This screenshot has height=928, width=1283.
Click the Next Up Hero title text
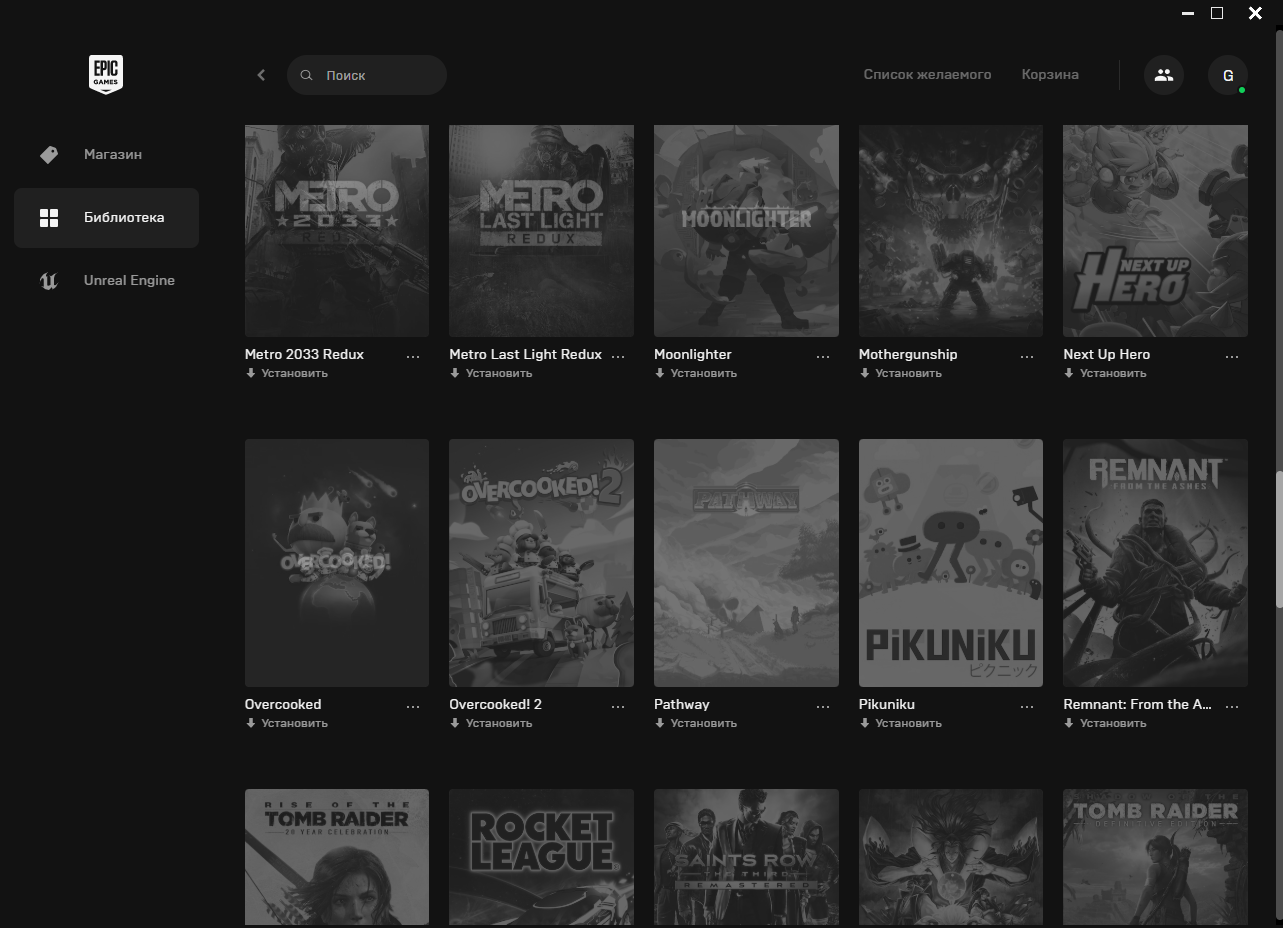click(1106, 354)
